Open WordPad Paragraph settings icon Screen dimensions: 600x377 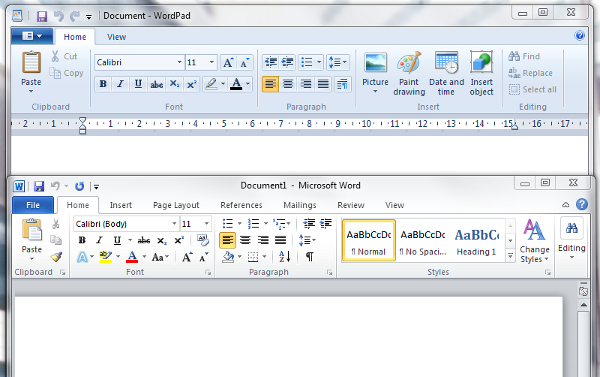tap(342, 84)
